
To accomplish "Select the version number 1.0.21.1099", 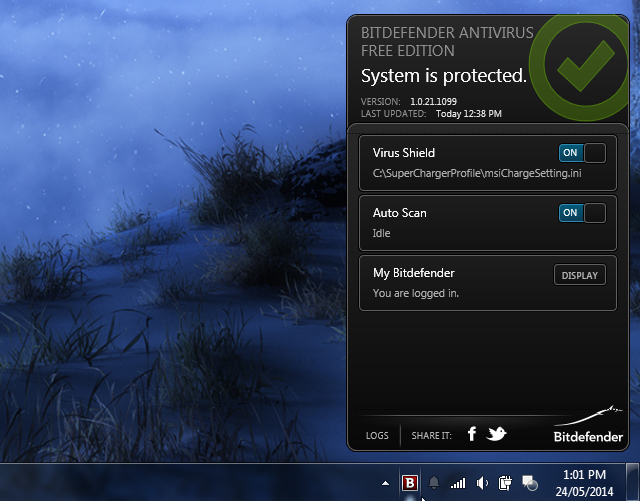I will click(x=433, y=102).
